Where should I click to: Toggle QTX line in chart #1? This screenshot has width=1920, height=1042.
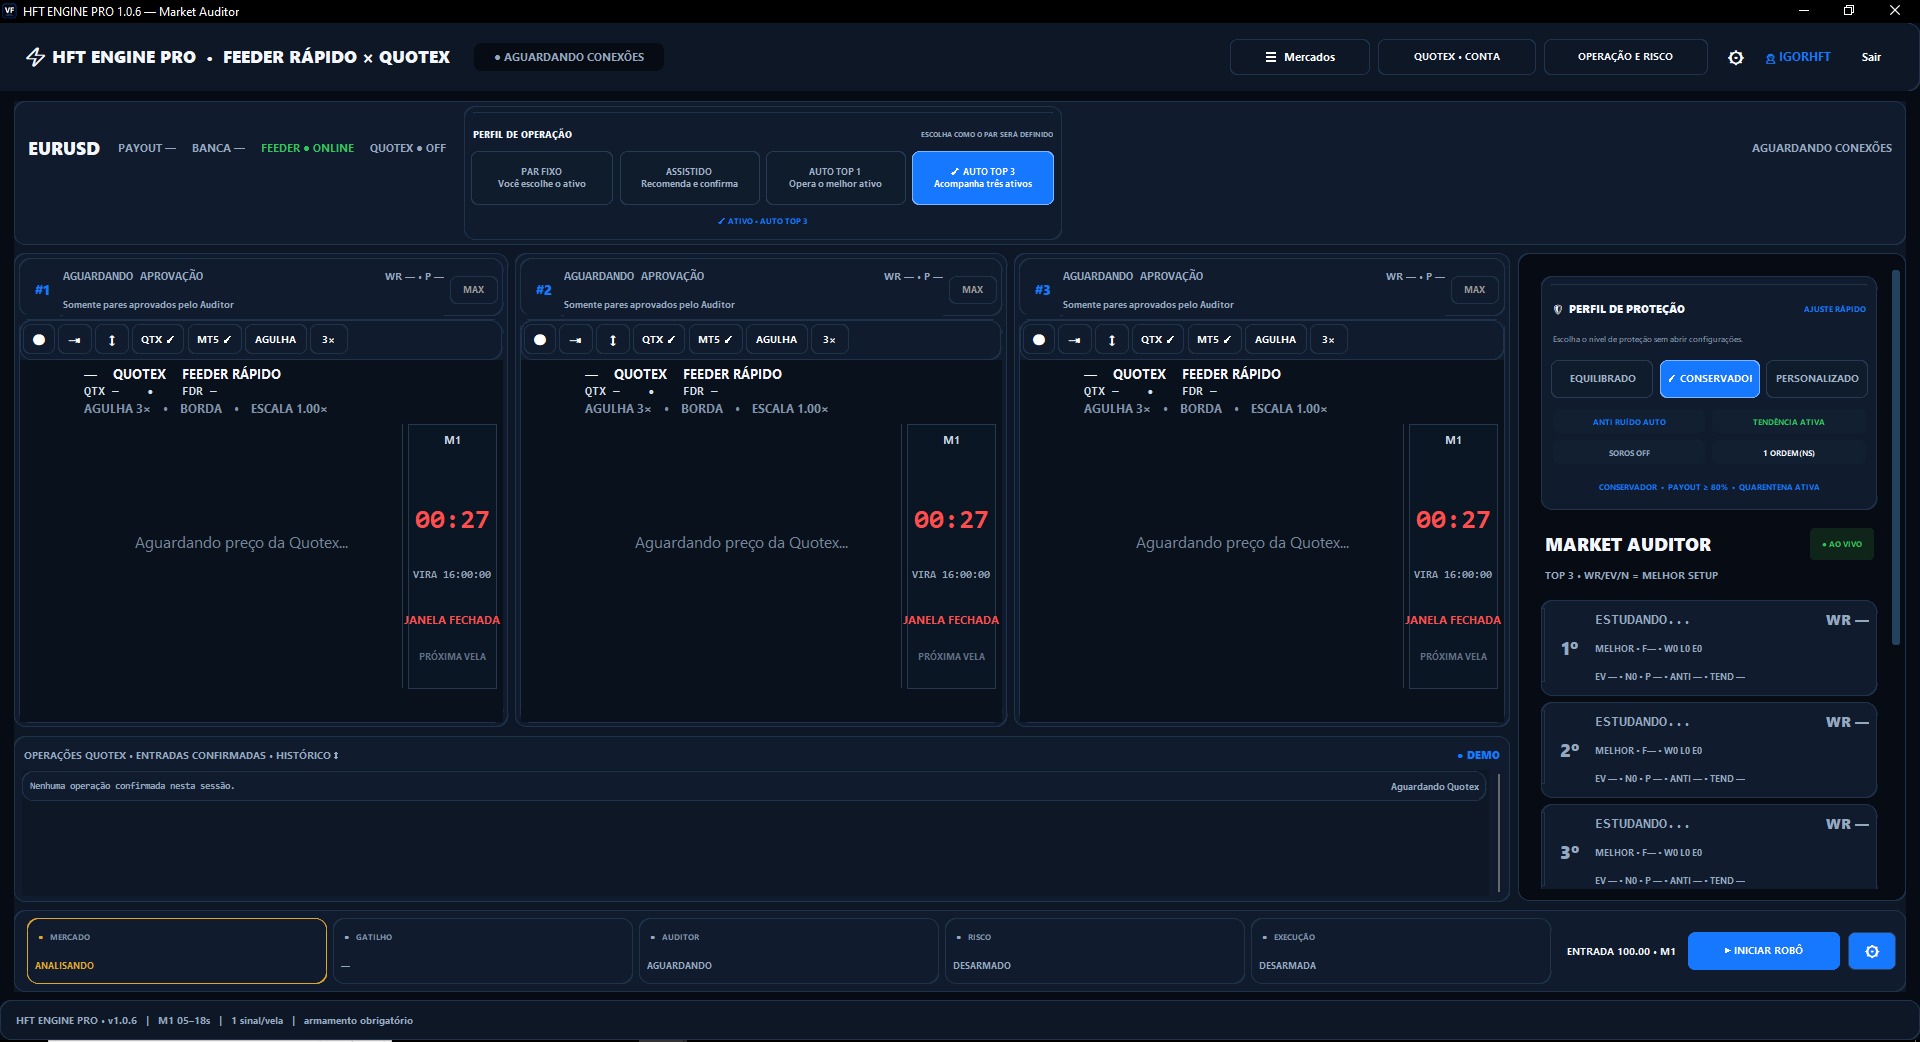[x=158, y=340]
